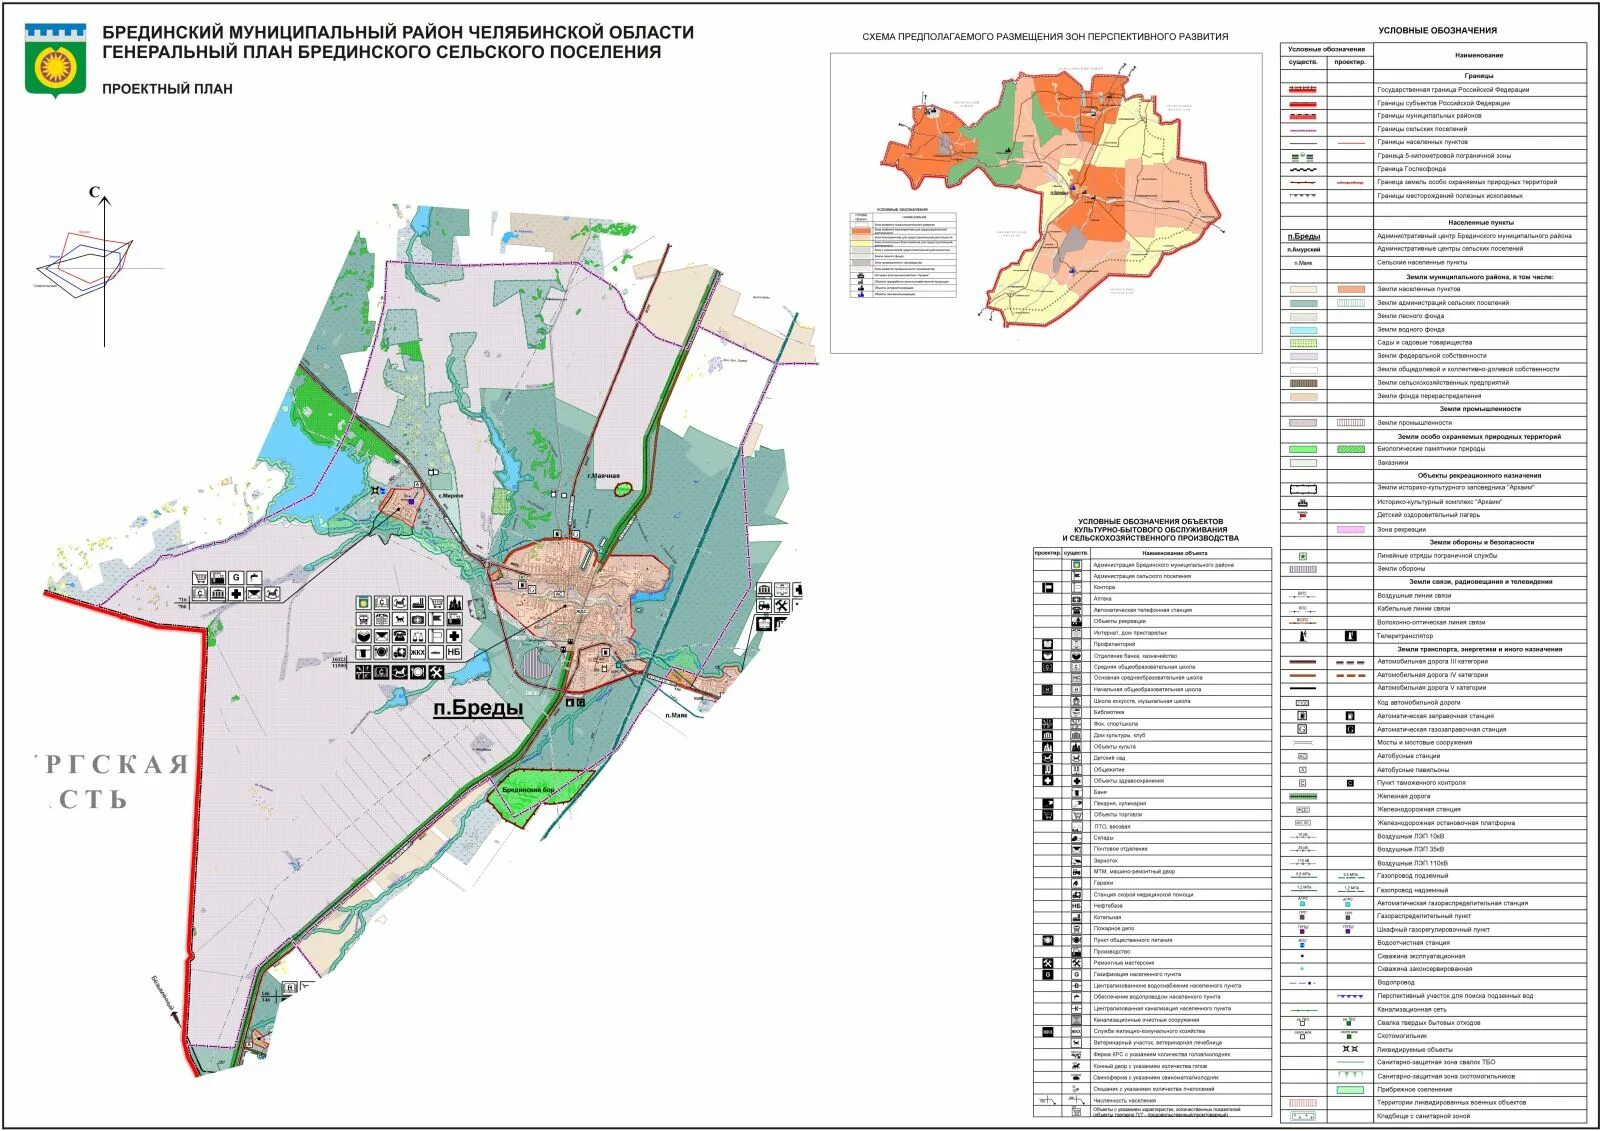Screen dimensions: 1600x1131
Task: Pick the Земли лесного фонда swatch
Action: tap(1303, 316)
